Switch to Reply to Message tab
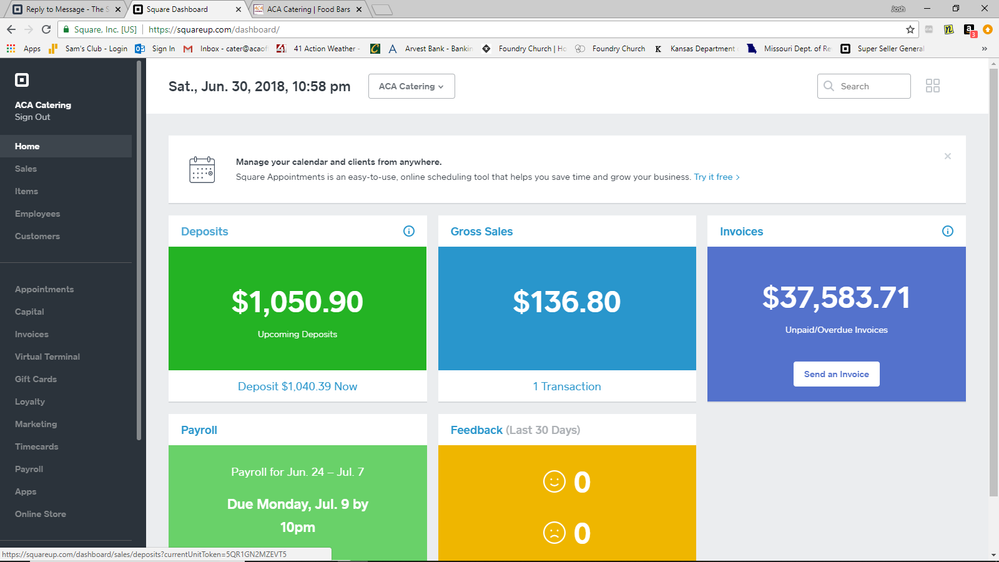 click(x=67, y=10)
